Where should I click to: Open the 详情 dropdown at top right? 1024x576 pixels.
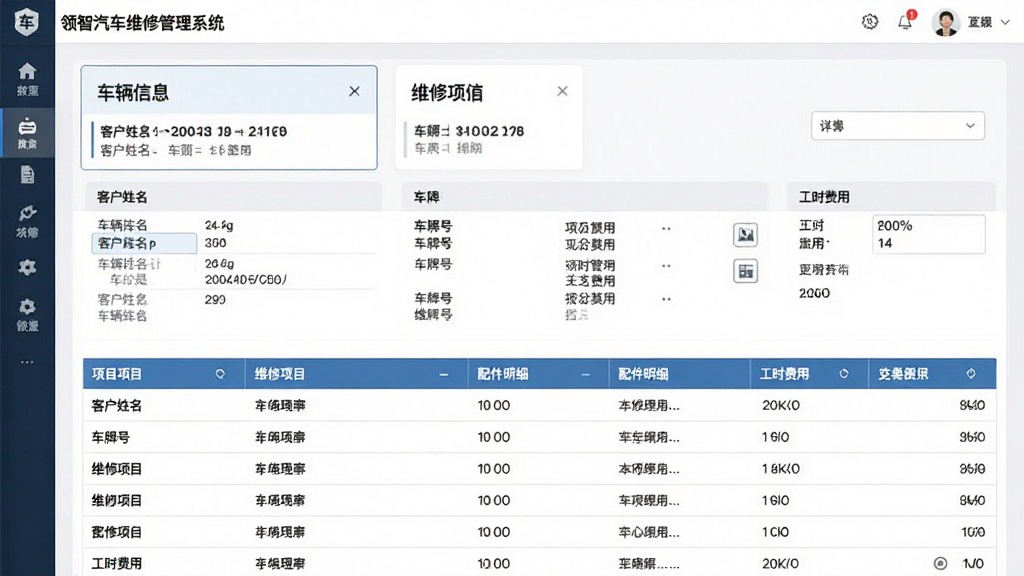pyautogui.click(x=897, y=126)
